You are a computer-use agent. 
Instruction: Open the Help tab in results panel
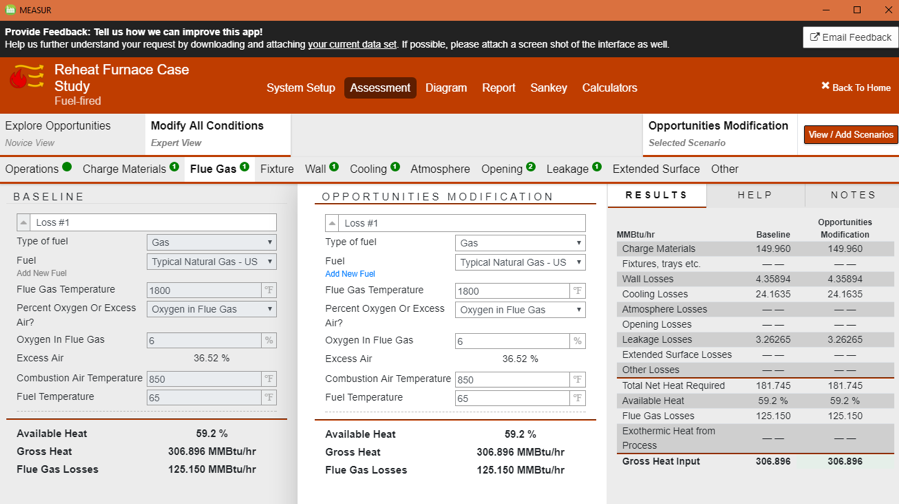[x=754, y=195]
